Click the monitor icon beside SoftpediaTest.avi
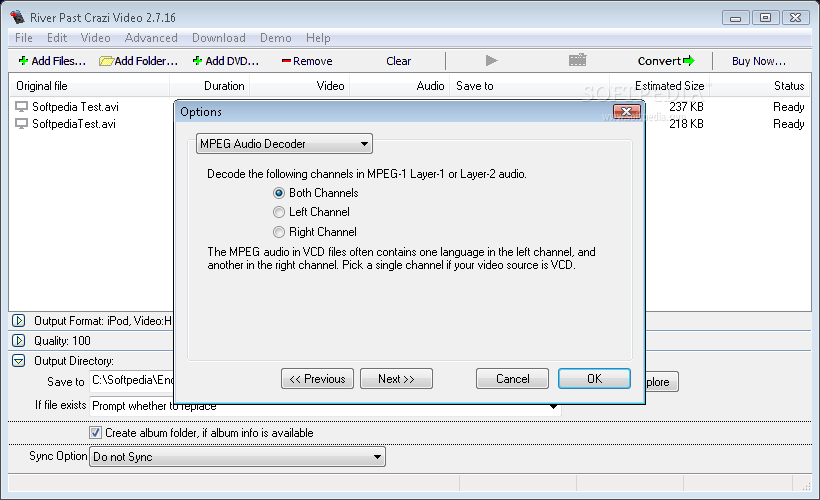The image size is (820, 500). [x=21, y=124]
